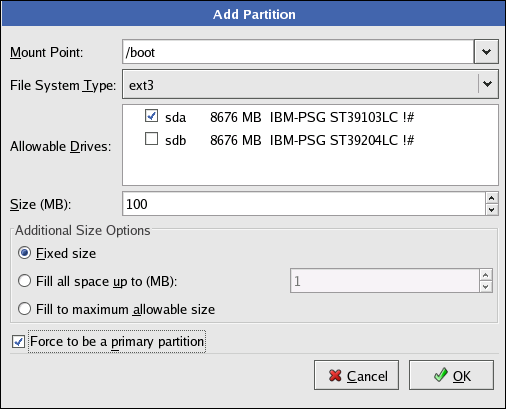Screen dimensions: 506x409
Task: Decrease Size (MB) with the down arrow
Action: pos(492,210)
